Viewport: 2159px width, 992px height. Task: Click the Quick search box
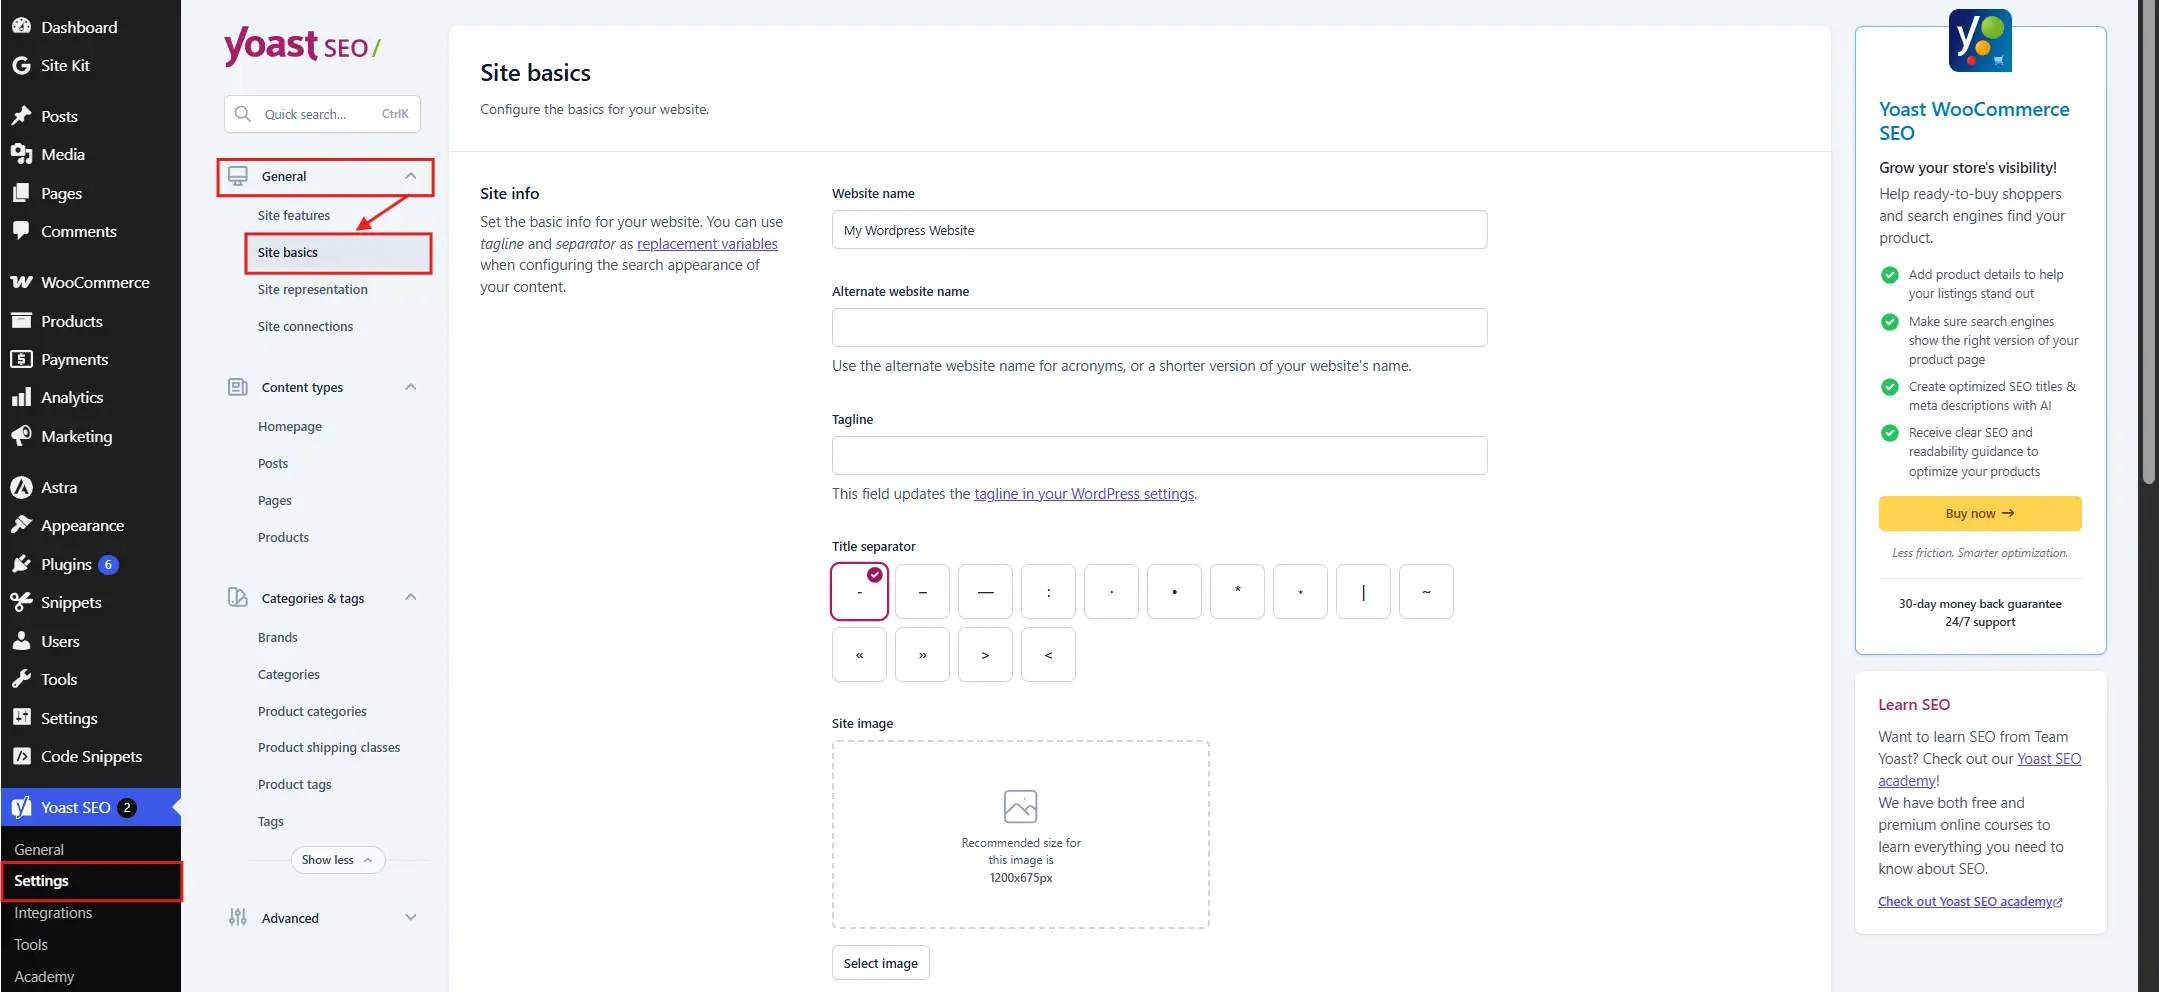322,114
